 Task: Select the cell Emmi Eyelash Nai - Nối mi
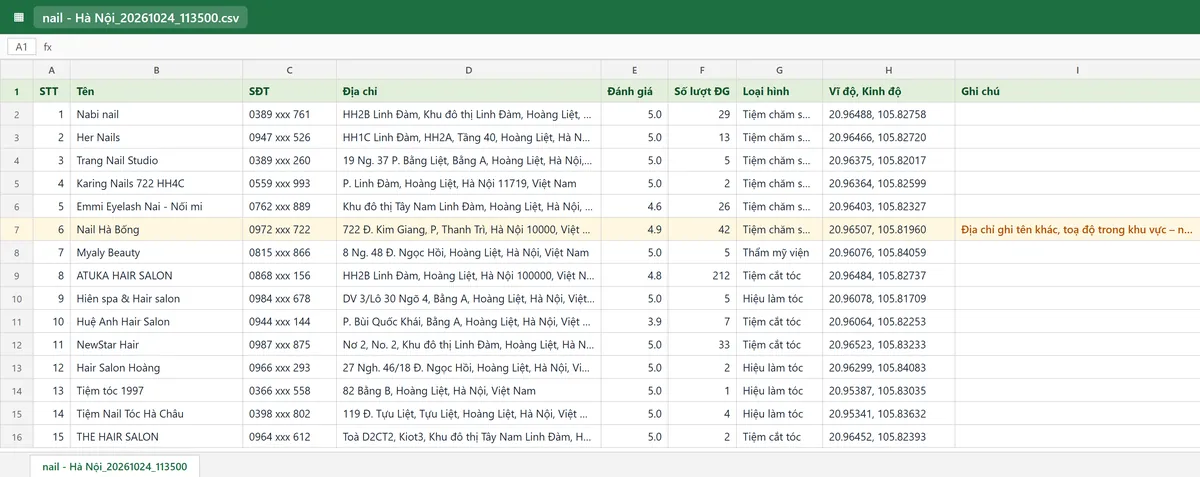156,207
